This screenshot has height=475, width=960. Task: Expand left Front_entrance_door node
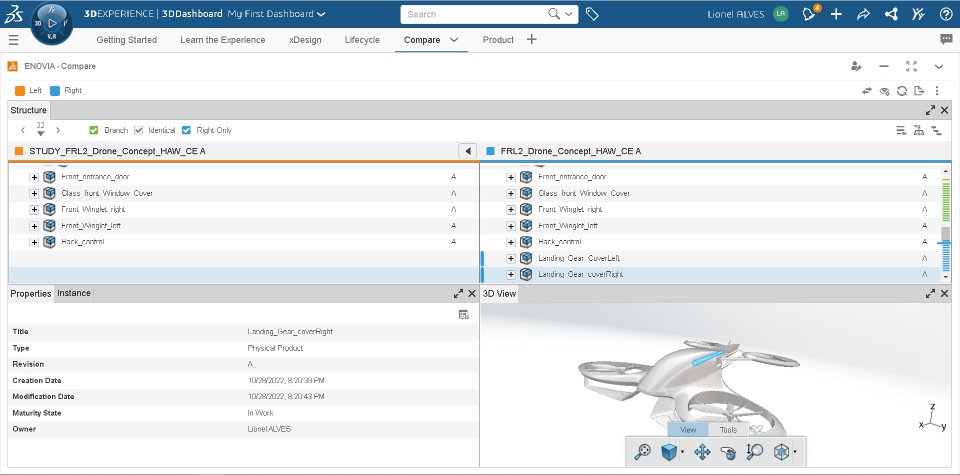[x=34, y=178]
